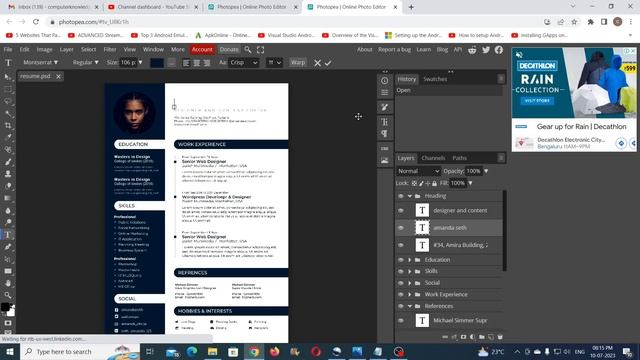Open the Brush settings panel icon
This screenshot has height=360, width=640.
[x=384, y=107]
